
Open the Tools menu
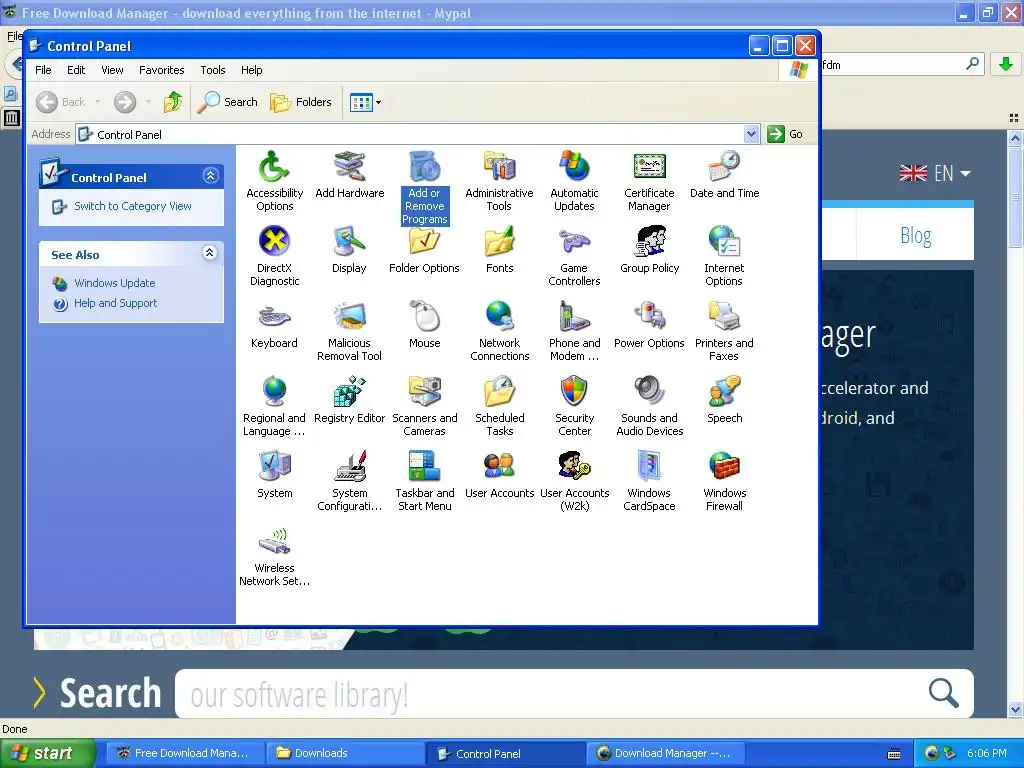(x=213, y=70)
